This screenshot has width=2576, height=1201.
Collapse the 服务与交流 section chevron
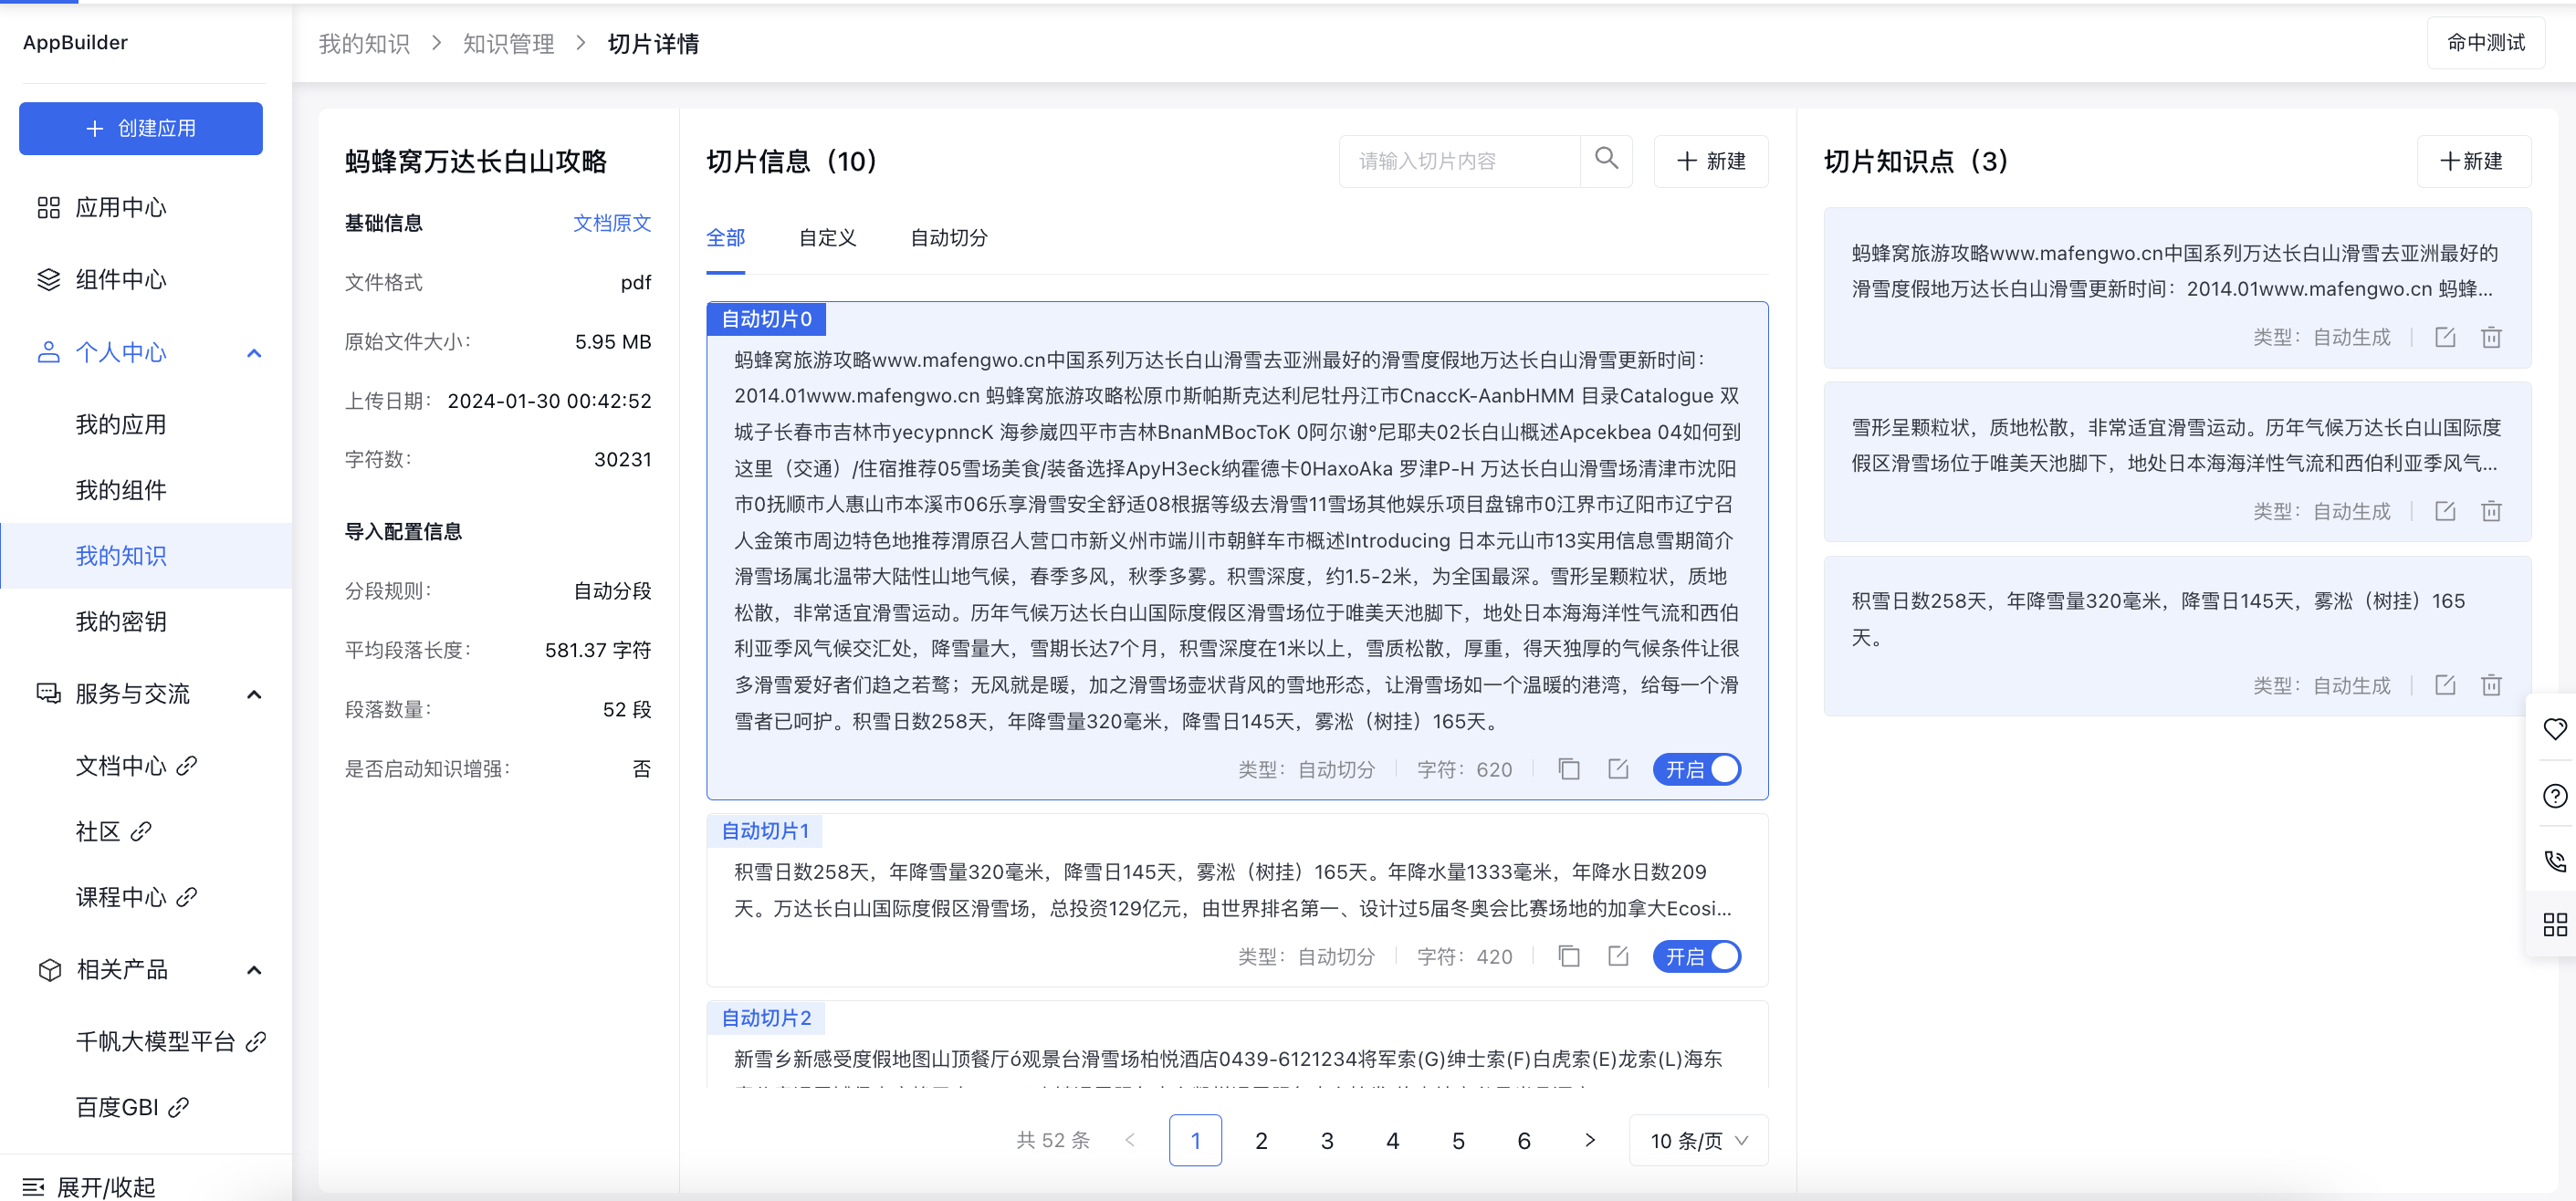[254, 694]
